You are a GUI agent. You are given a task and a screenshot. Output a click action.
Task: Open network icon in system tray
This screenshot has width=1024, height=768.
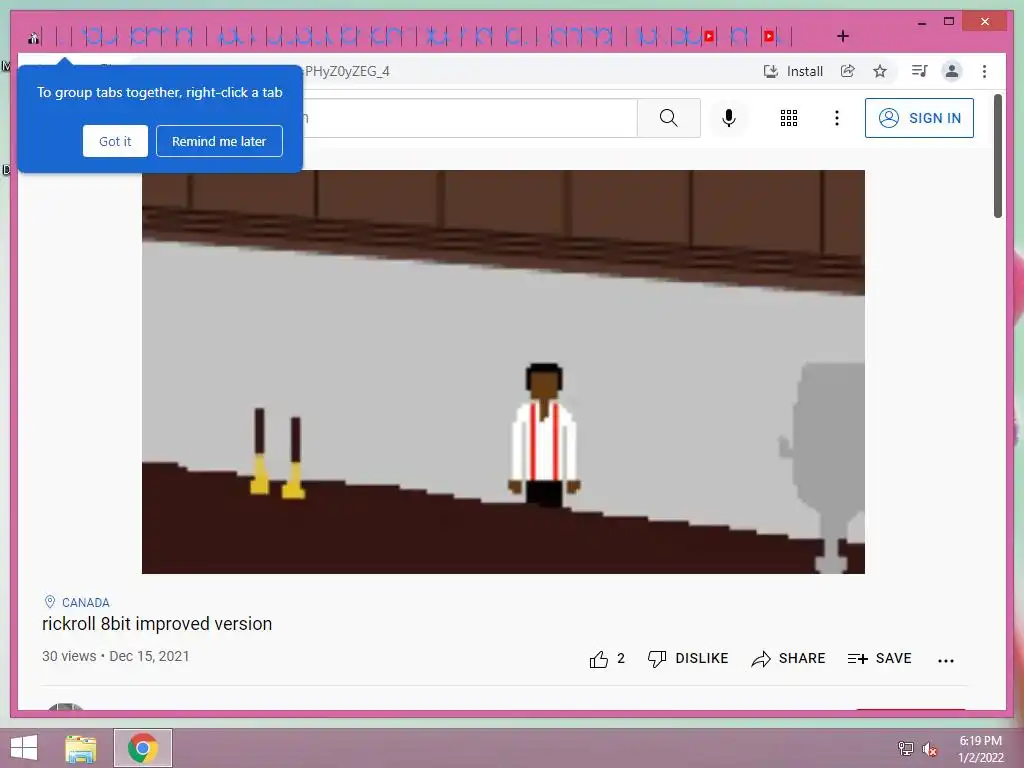click(905, 748)
